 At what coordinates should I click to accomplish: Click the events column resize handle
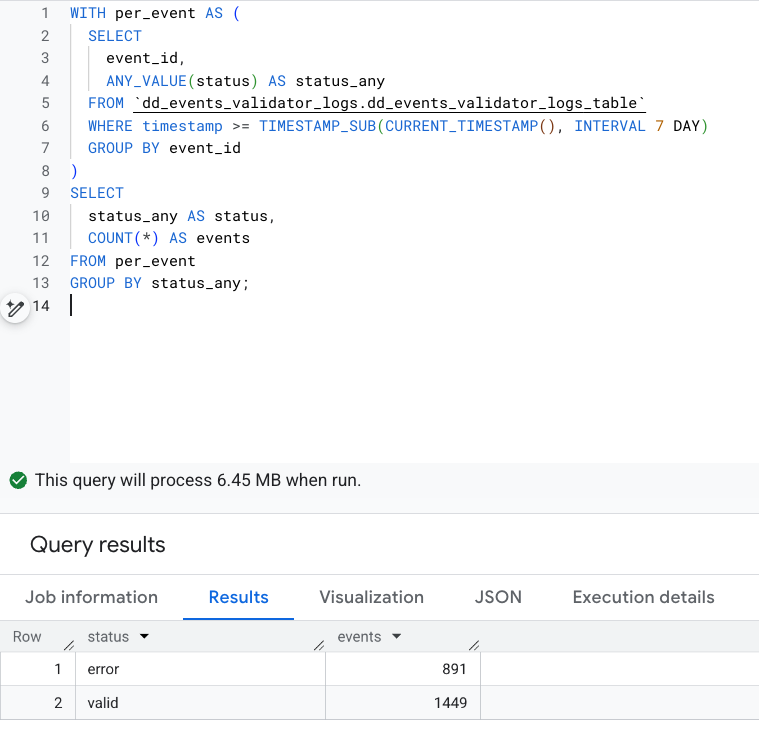coord(474,645)
